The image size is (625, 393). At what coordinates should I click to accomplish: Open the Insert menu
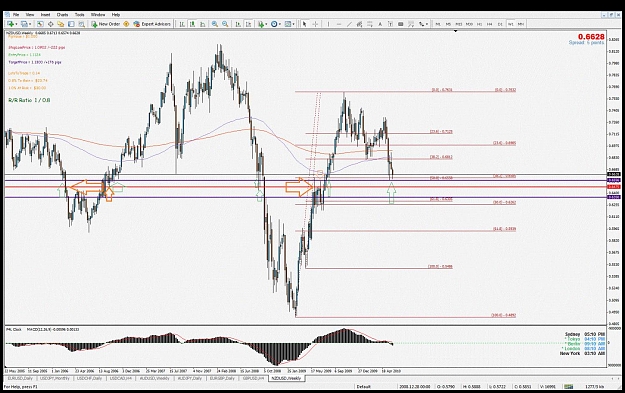pyautogui.click(x=45, y=15)
